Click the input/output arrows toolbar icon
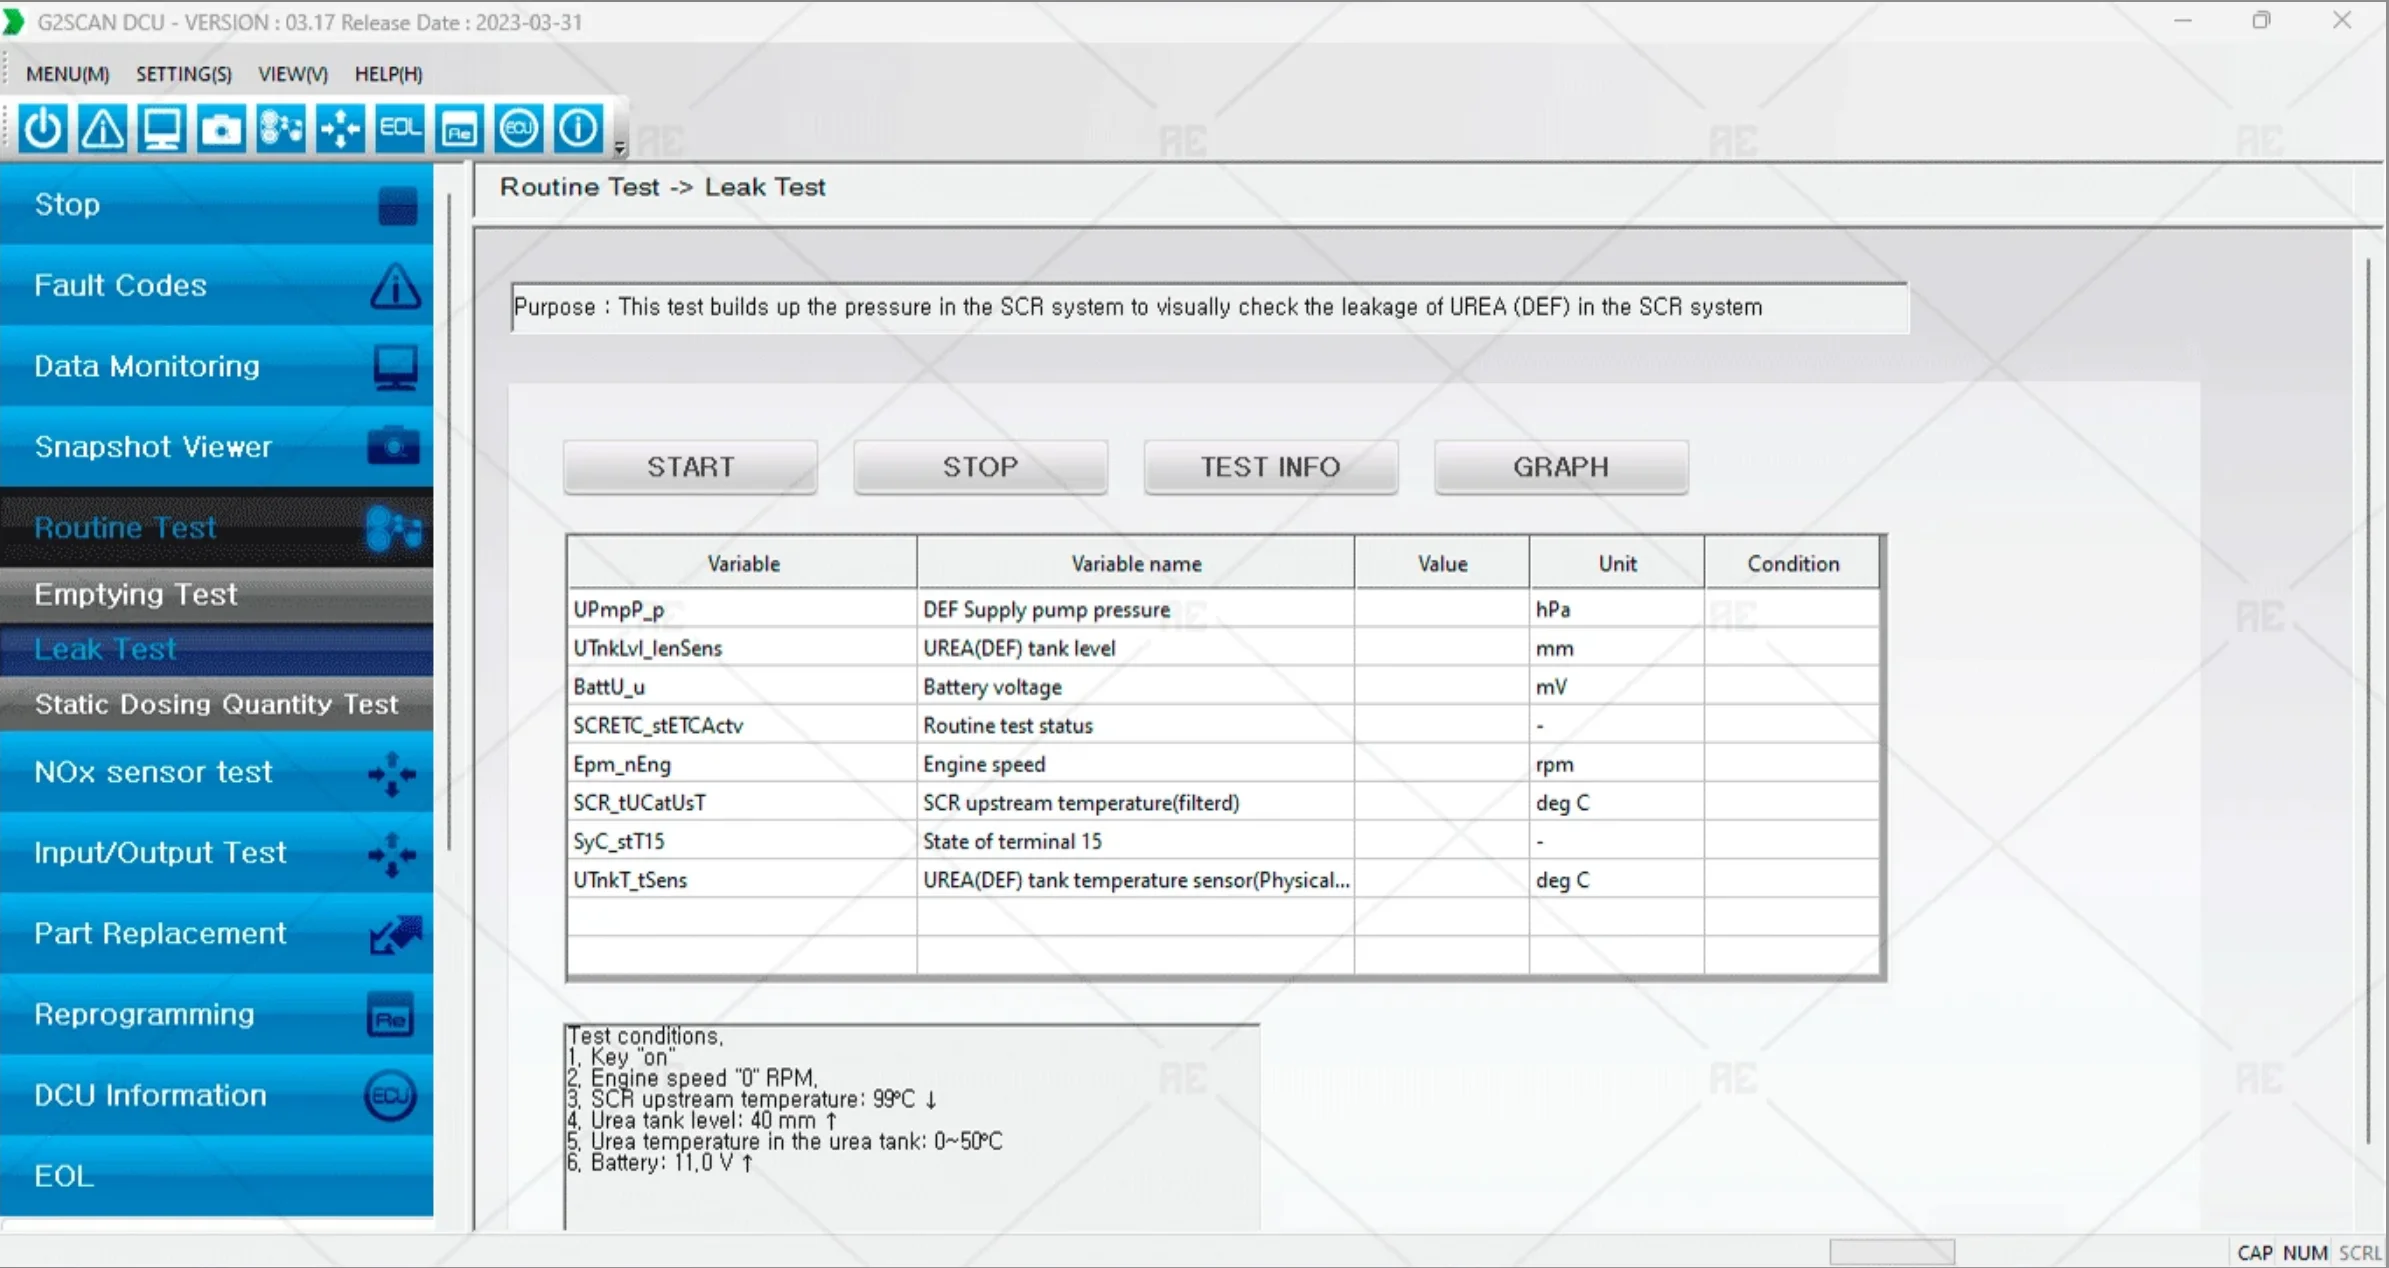The height and width of the screenshot is (1268, 2389). click(340, 129)
